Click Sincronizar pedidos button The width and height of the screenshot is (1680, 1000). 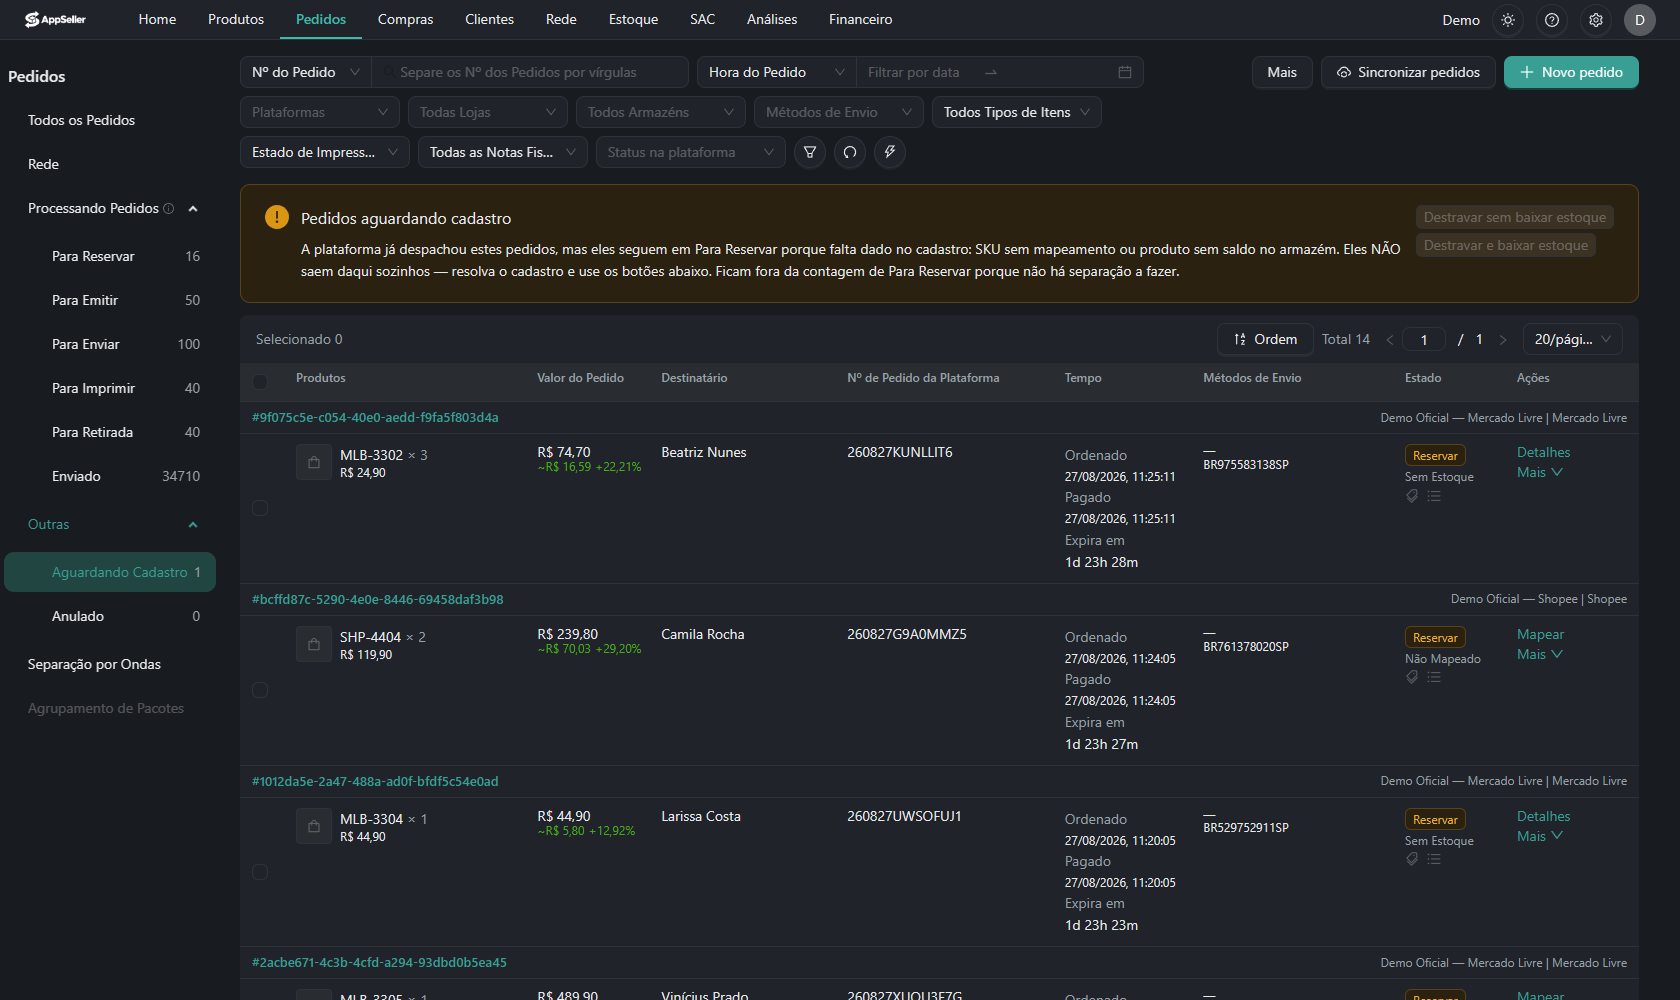[x=1408, y=72]
